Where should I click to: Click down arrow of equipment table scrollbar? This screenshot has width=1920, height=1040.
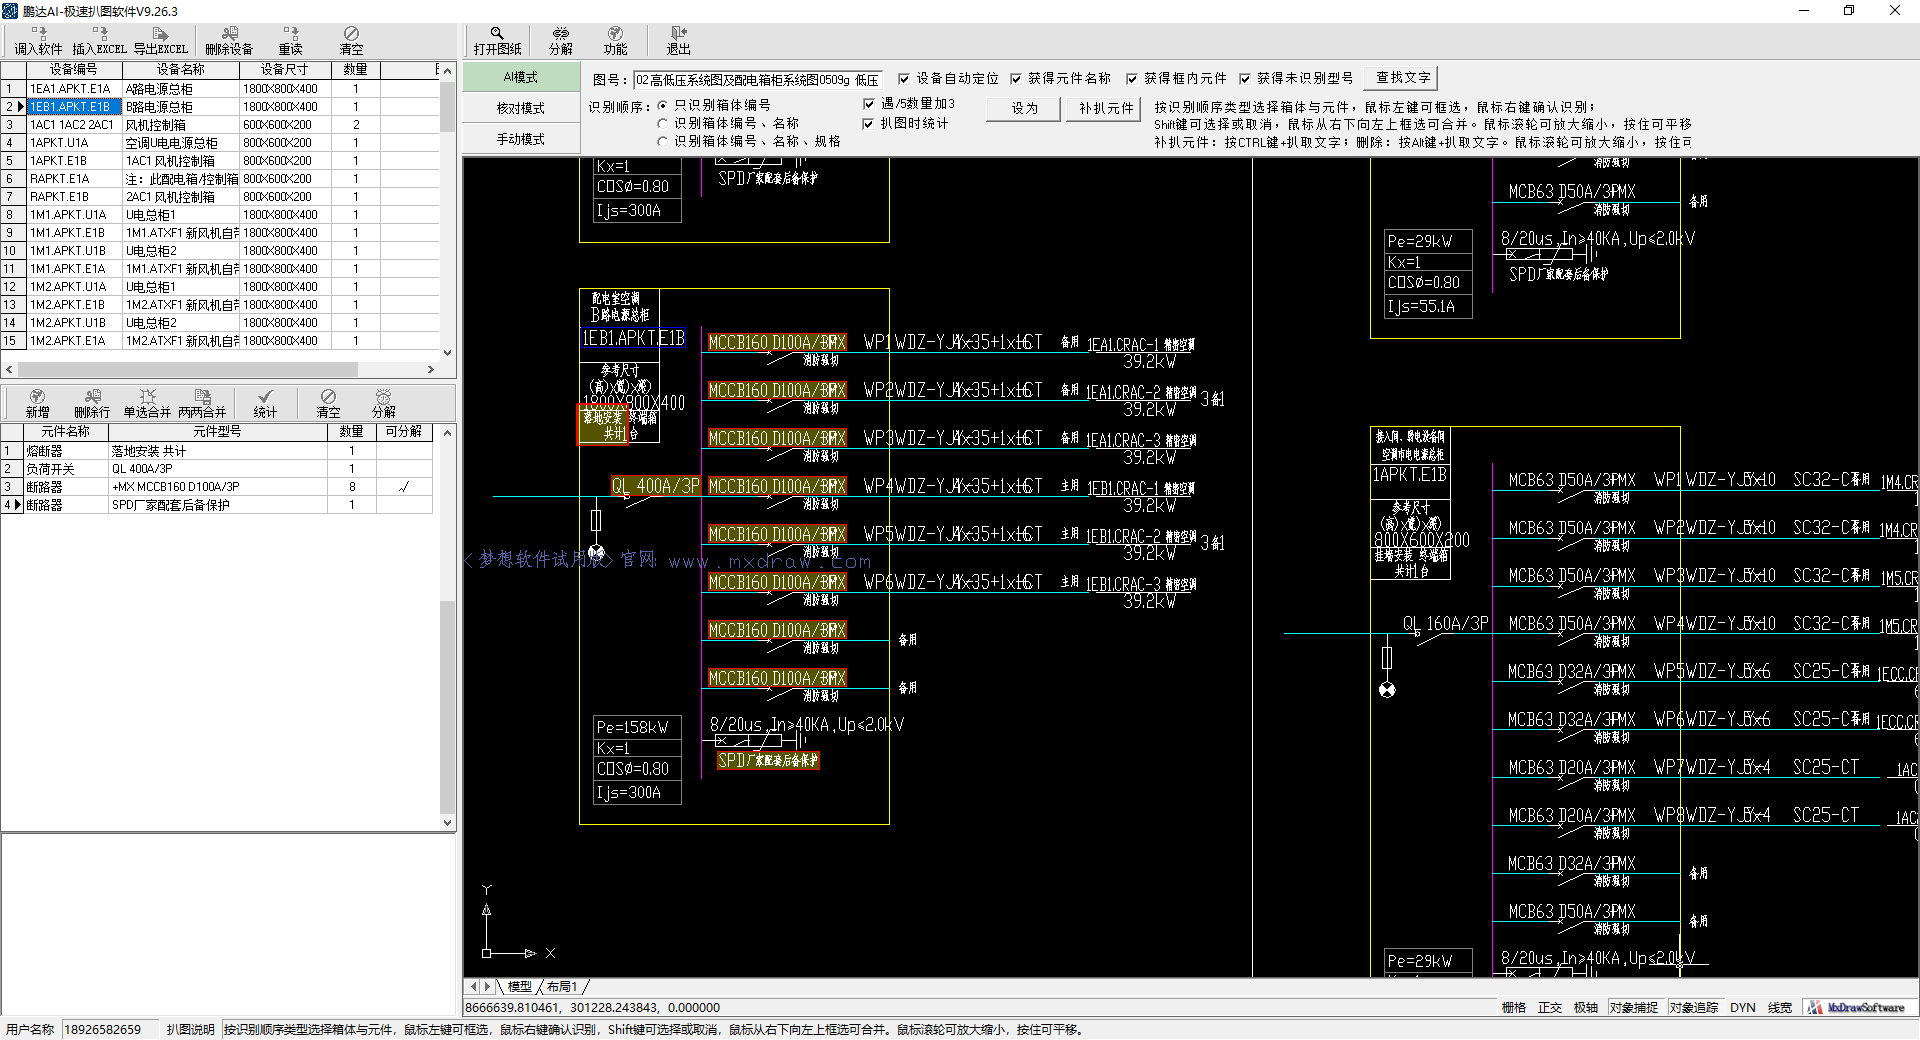tap(447, 353)
